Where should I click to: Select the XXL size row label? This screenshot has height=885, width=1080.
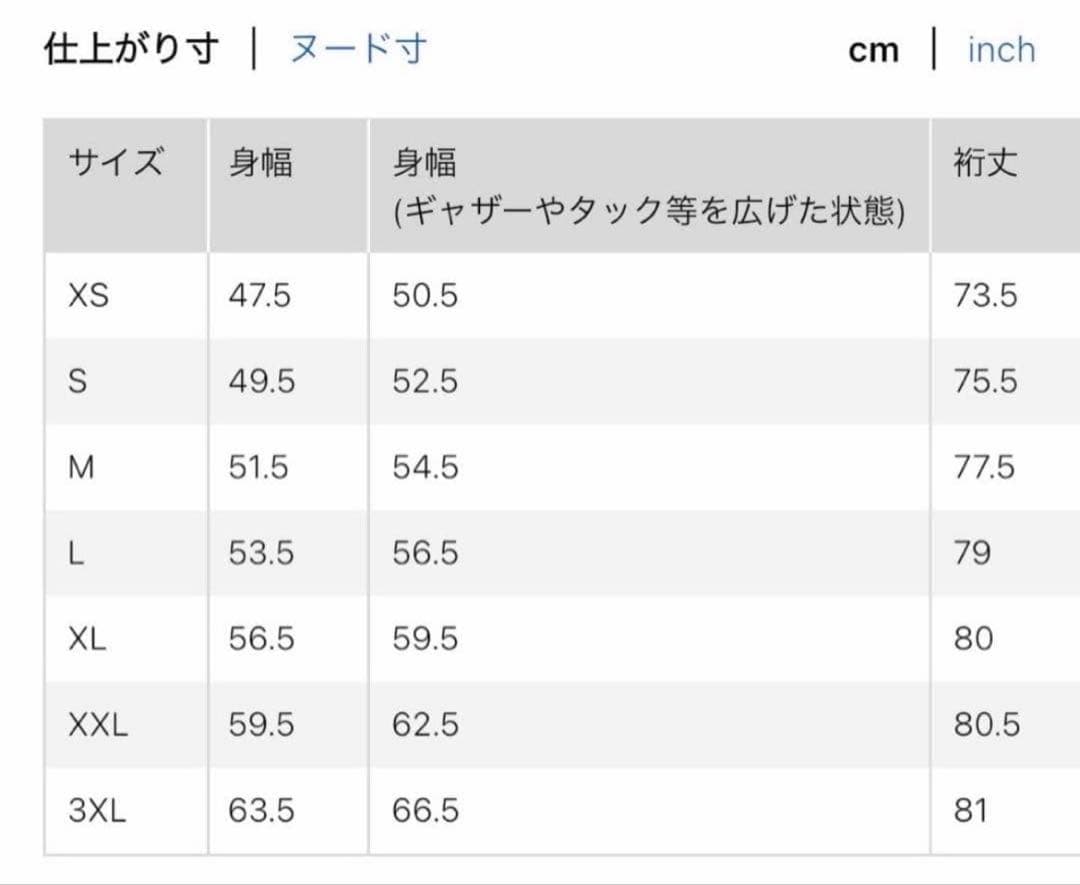click(98, 725)
